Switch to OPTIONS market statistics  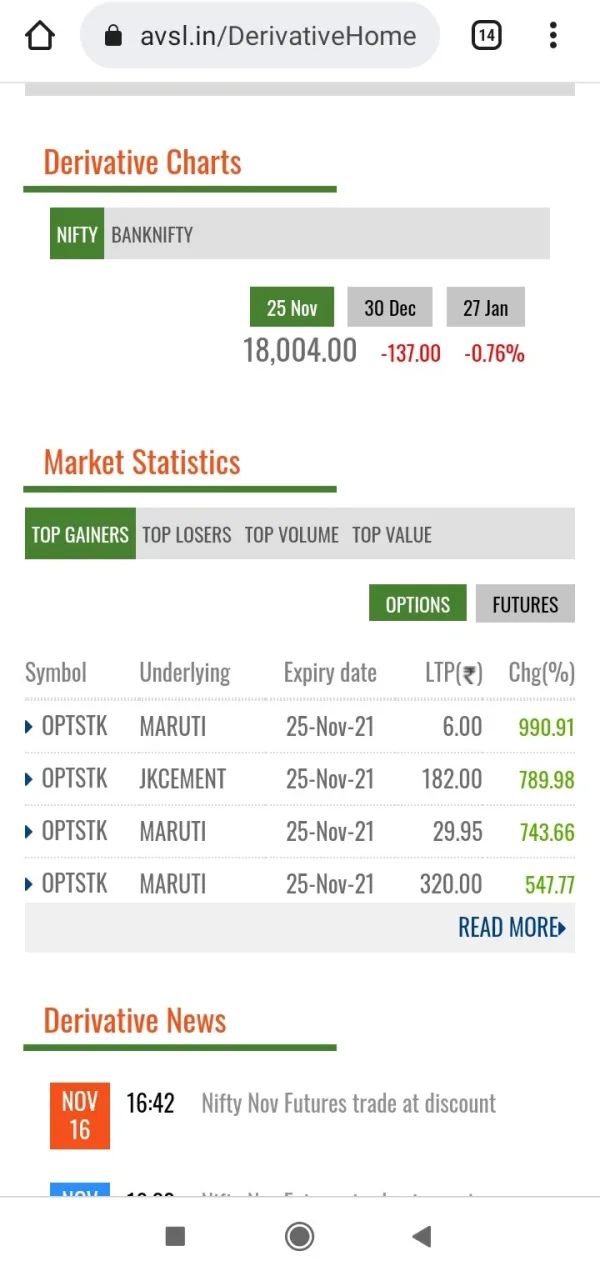click(417, 604)
